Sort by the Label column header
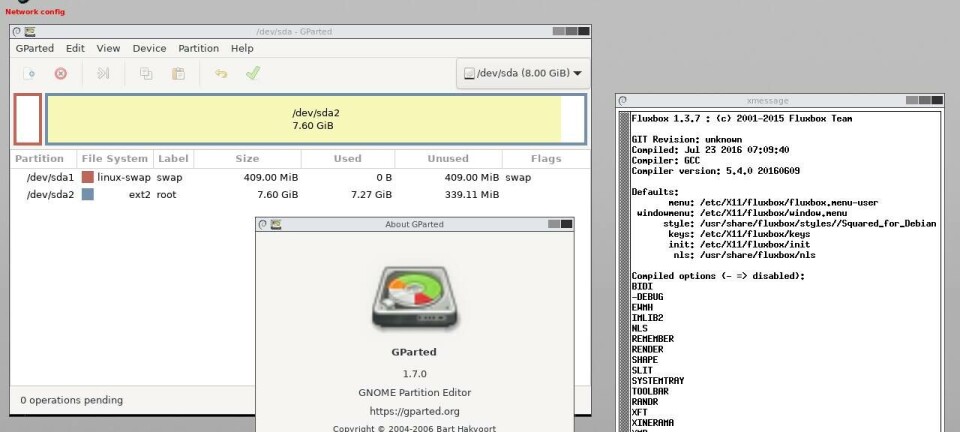Image resolution: width=960 pixels, height=432 pixels. click(x=173, y=158)
